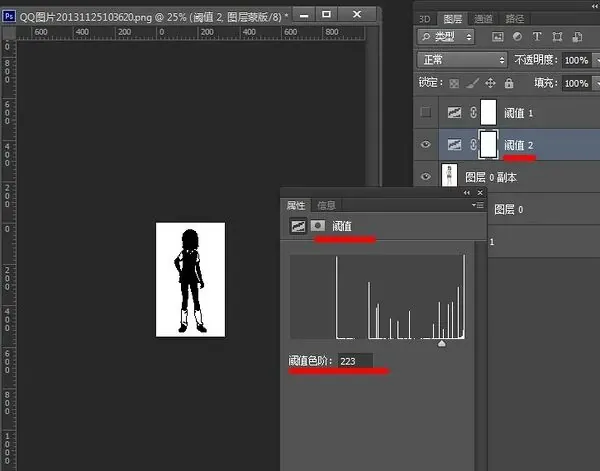Open the blend mode 正常 dropdown
This screenshot has height=471, width=600.
click(462, 60)
